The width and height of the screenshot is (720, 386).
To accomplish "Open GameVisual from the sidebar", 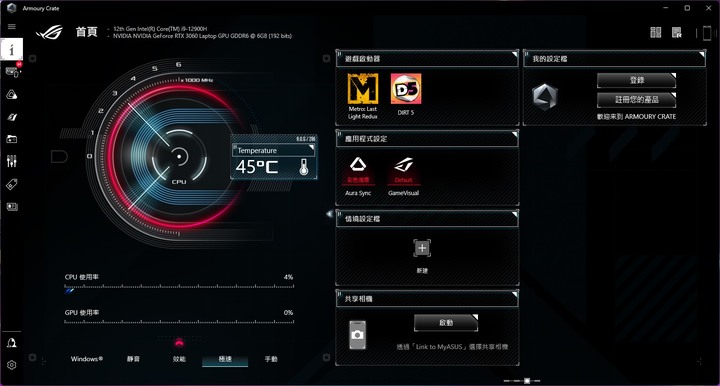I will (12, 117).
